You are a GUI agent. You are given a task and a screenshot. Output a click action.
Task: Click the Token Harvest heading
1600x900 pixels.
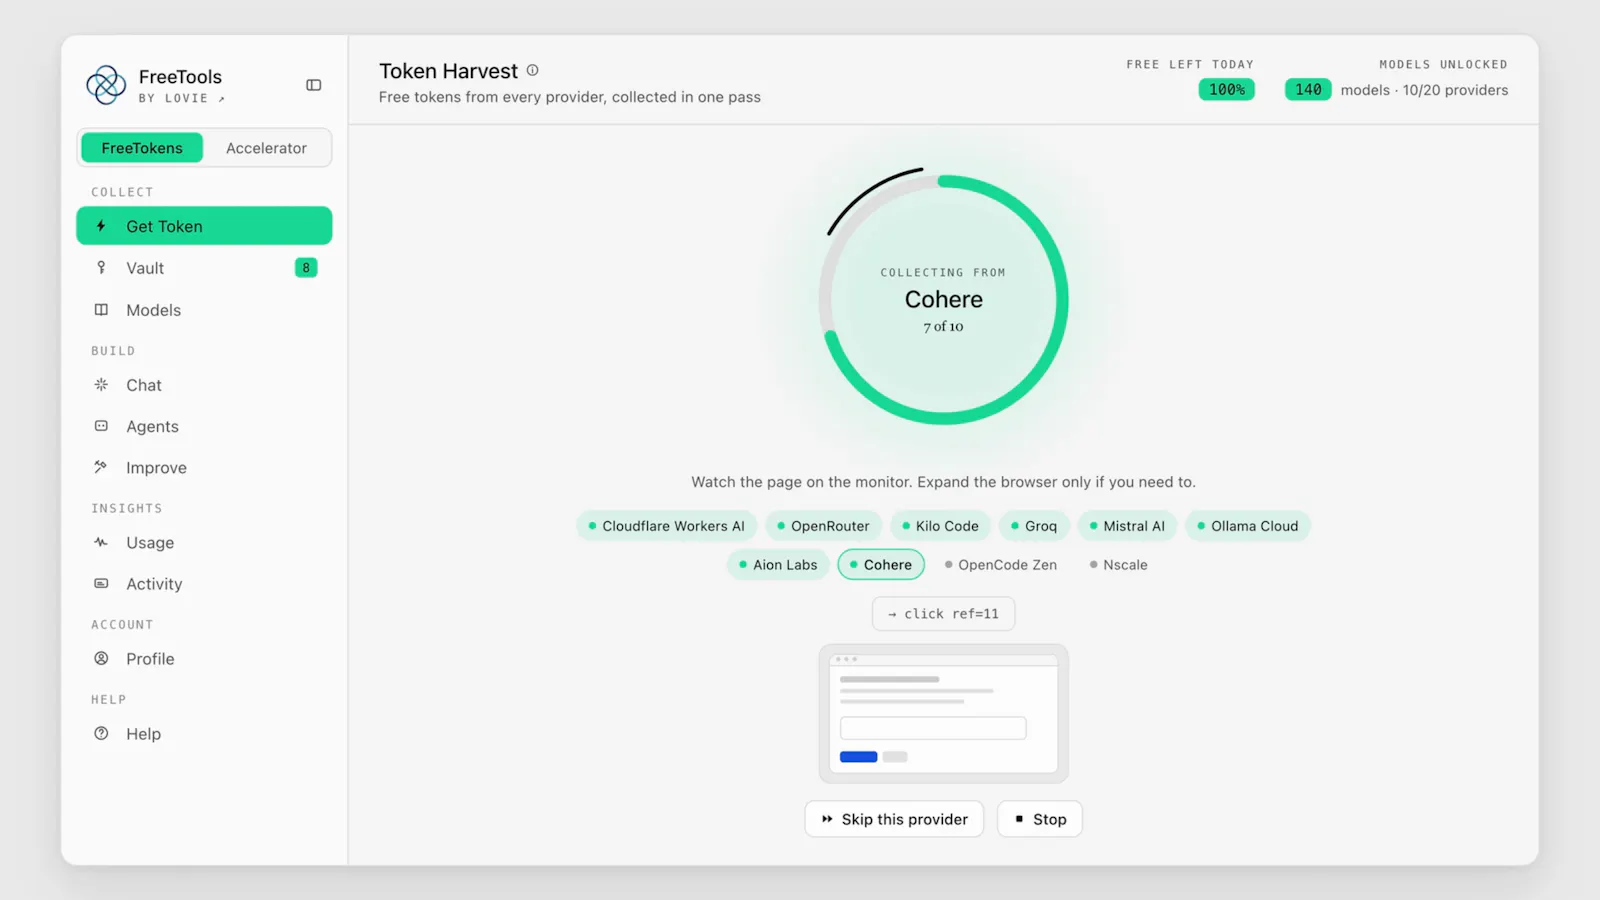click(448, 71)
